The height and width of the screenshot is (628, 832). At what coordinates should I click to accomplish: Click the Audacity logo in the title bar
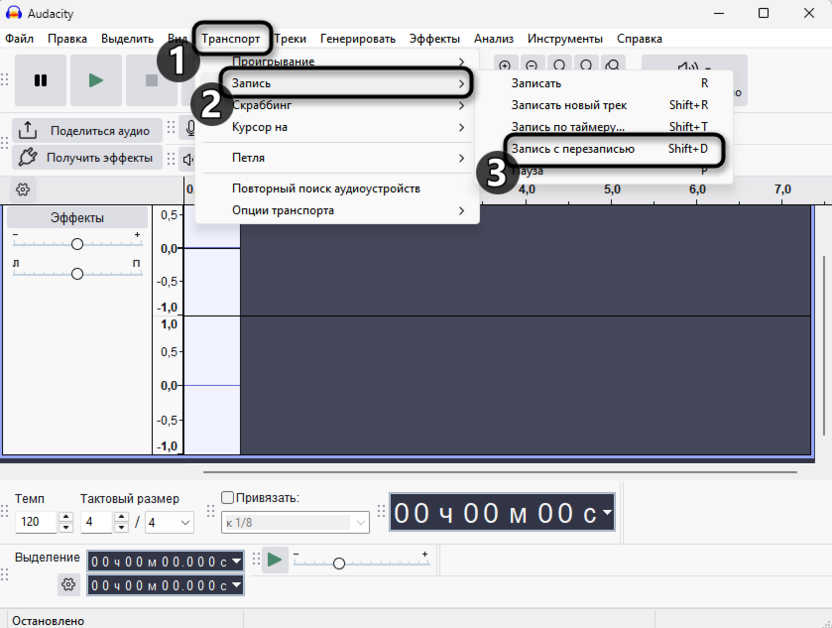13,13
